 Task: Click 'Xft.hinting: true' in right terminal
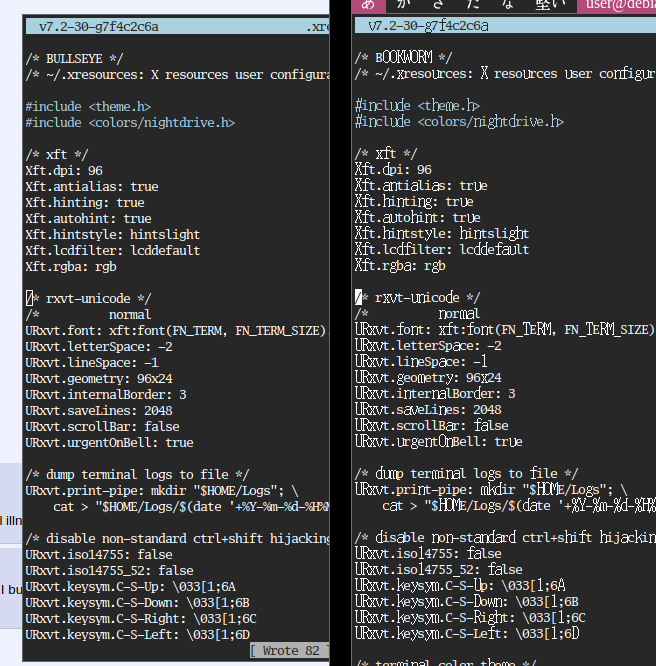(x=414, y=201)
